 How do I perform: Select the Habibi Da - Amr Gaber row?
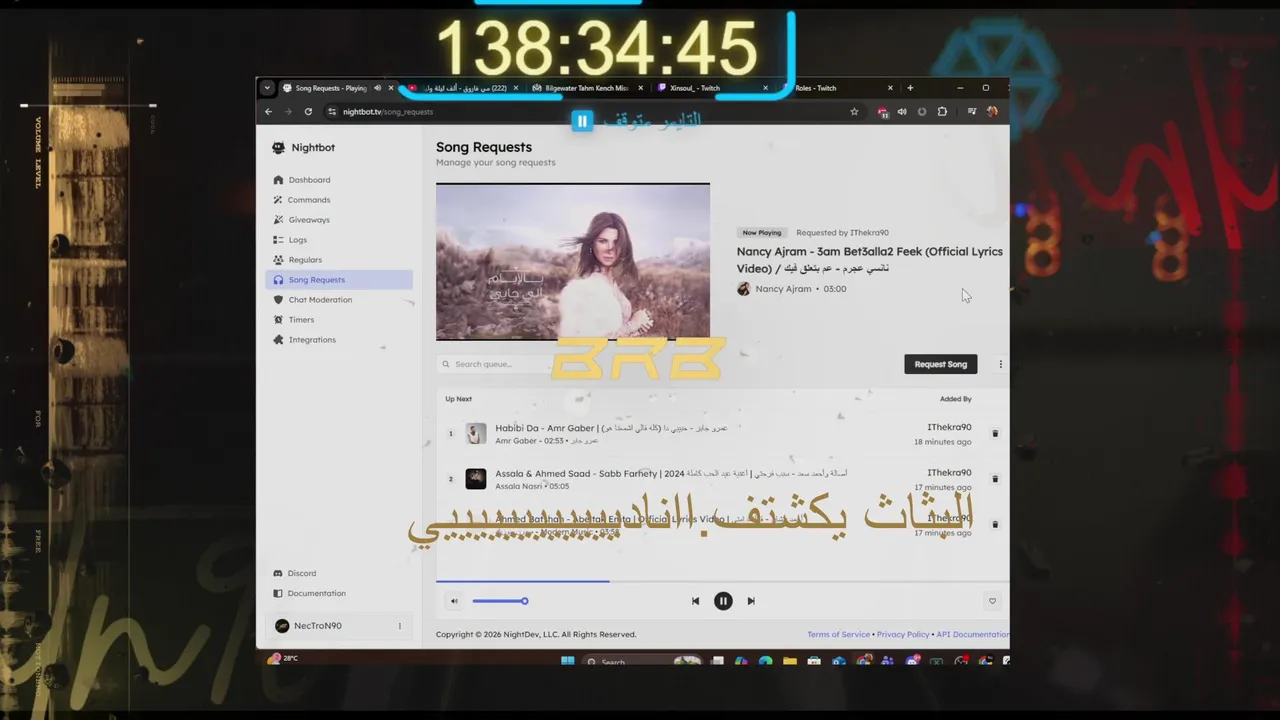click(722, 434)
